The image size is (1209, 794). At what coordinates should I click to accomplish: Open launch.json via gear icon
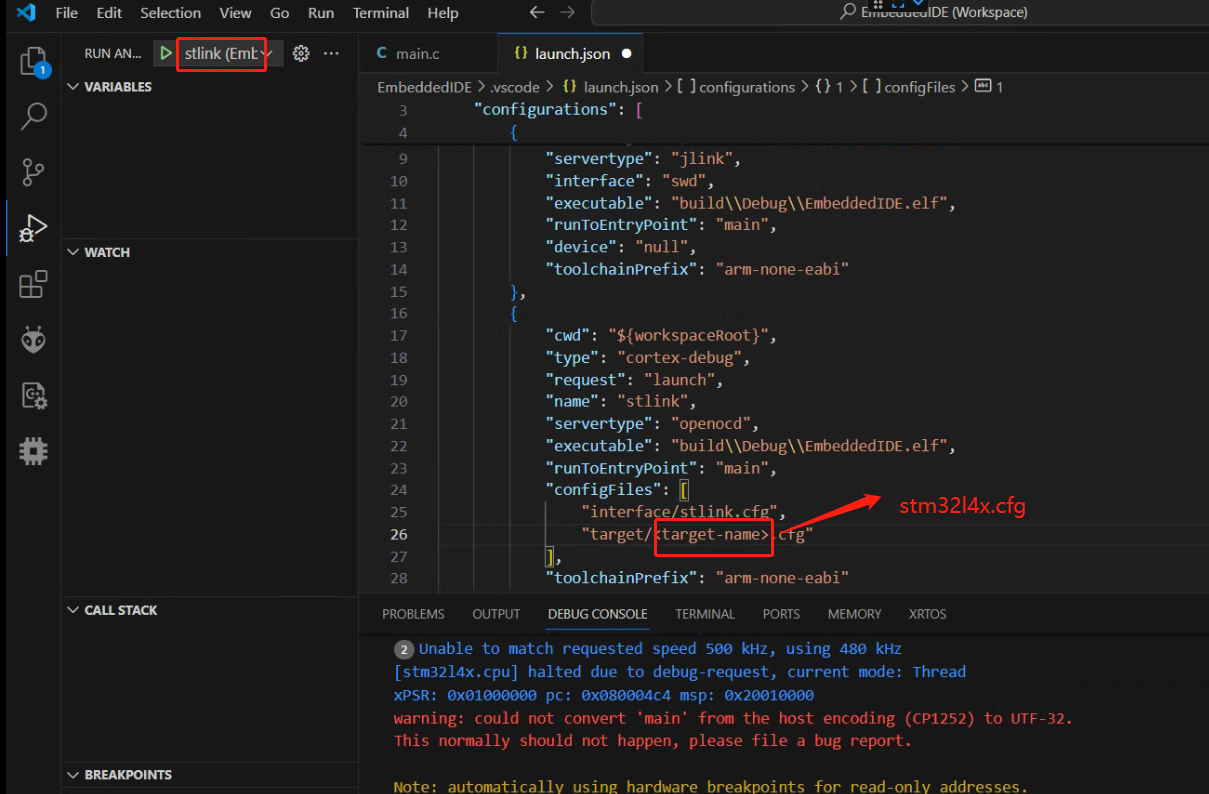(x=301, y=53)
